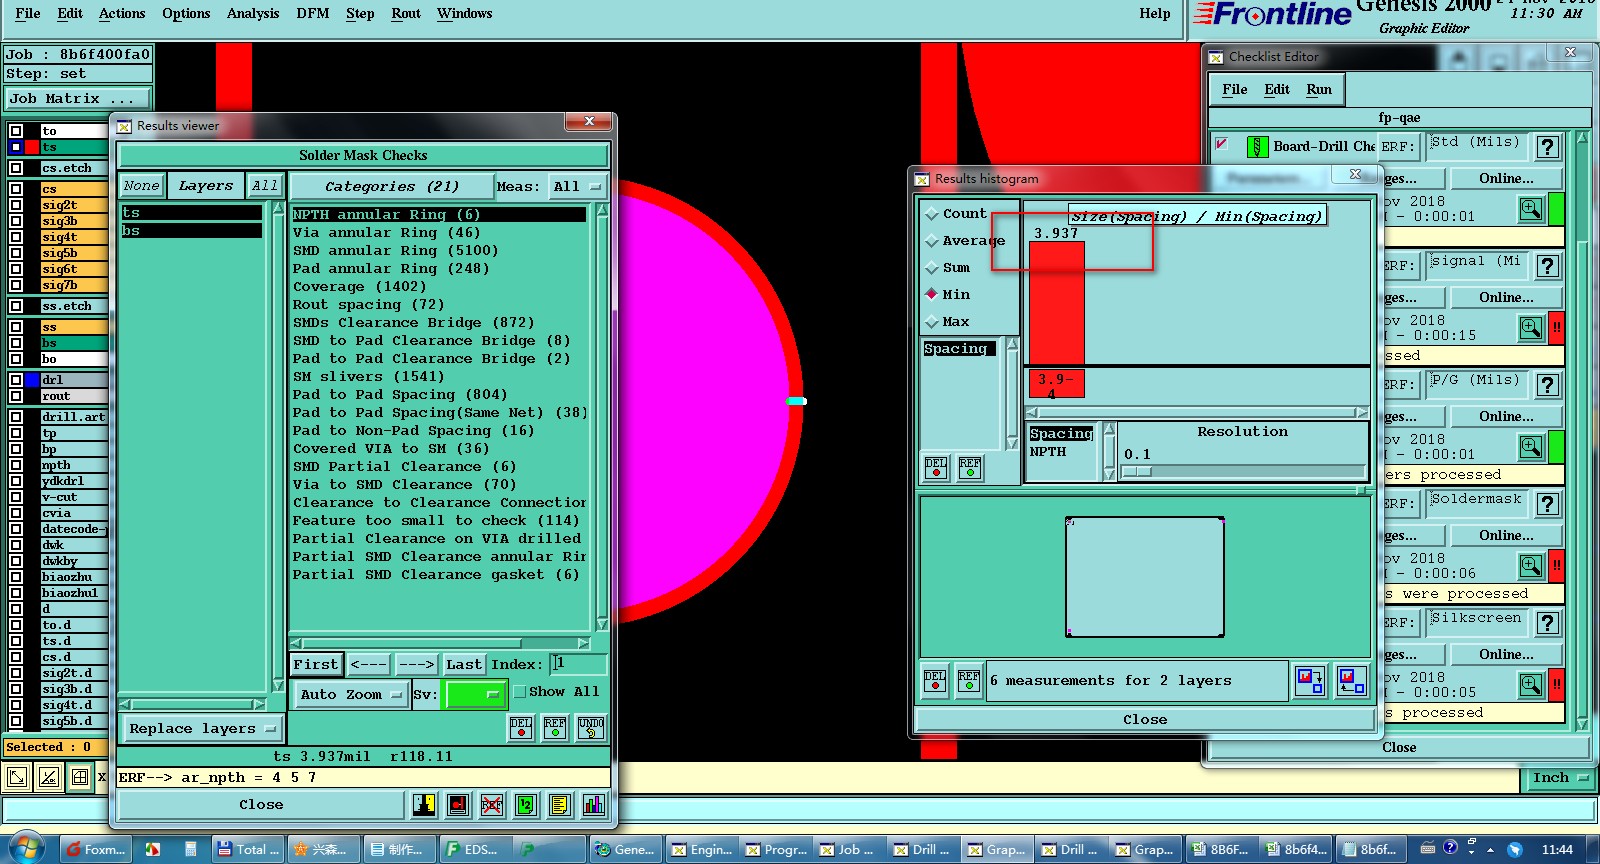Toggle the Show All checkbox
Screen dimensions: 1600x864
520,692
